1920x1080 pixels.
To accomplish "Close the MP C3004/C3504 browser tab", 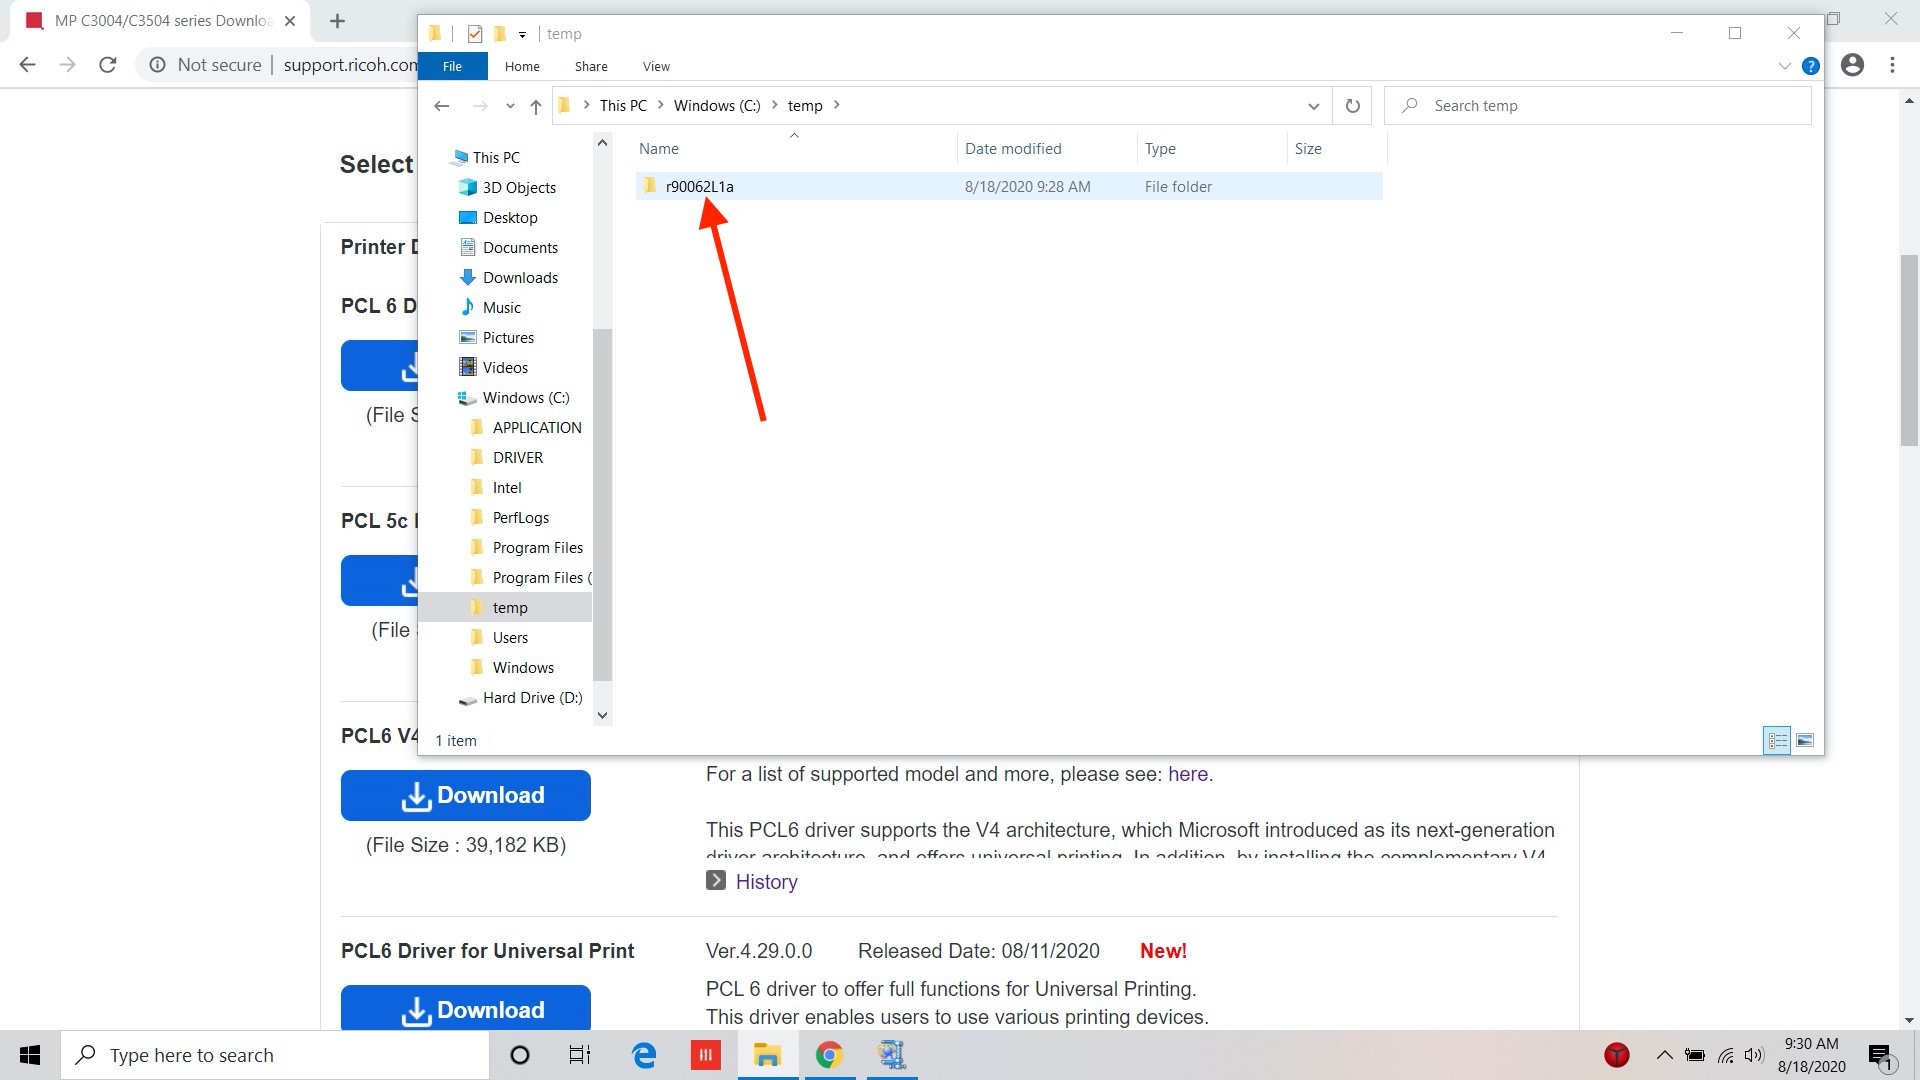I will point(289,21).
